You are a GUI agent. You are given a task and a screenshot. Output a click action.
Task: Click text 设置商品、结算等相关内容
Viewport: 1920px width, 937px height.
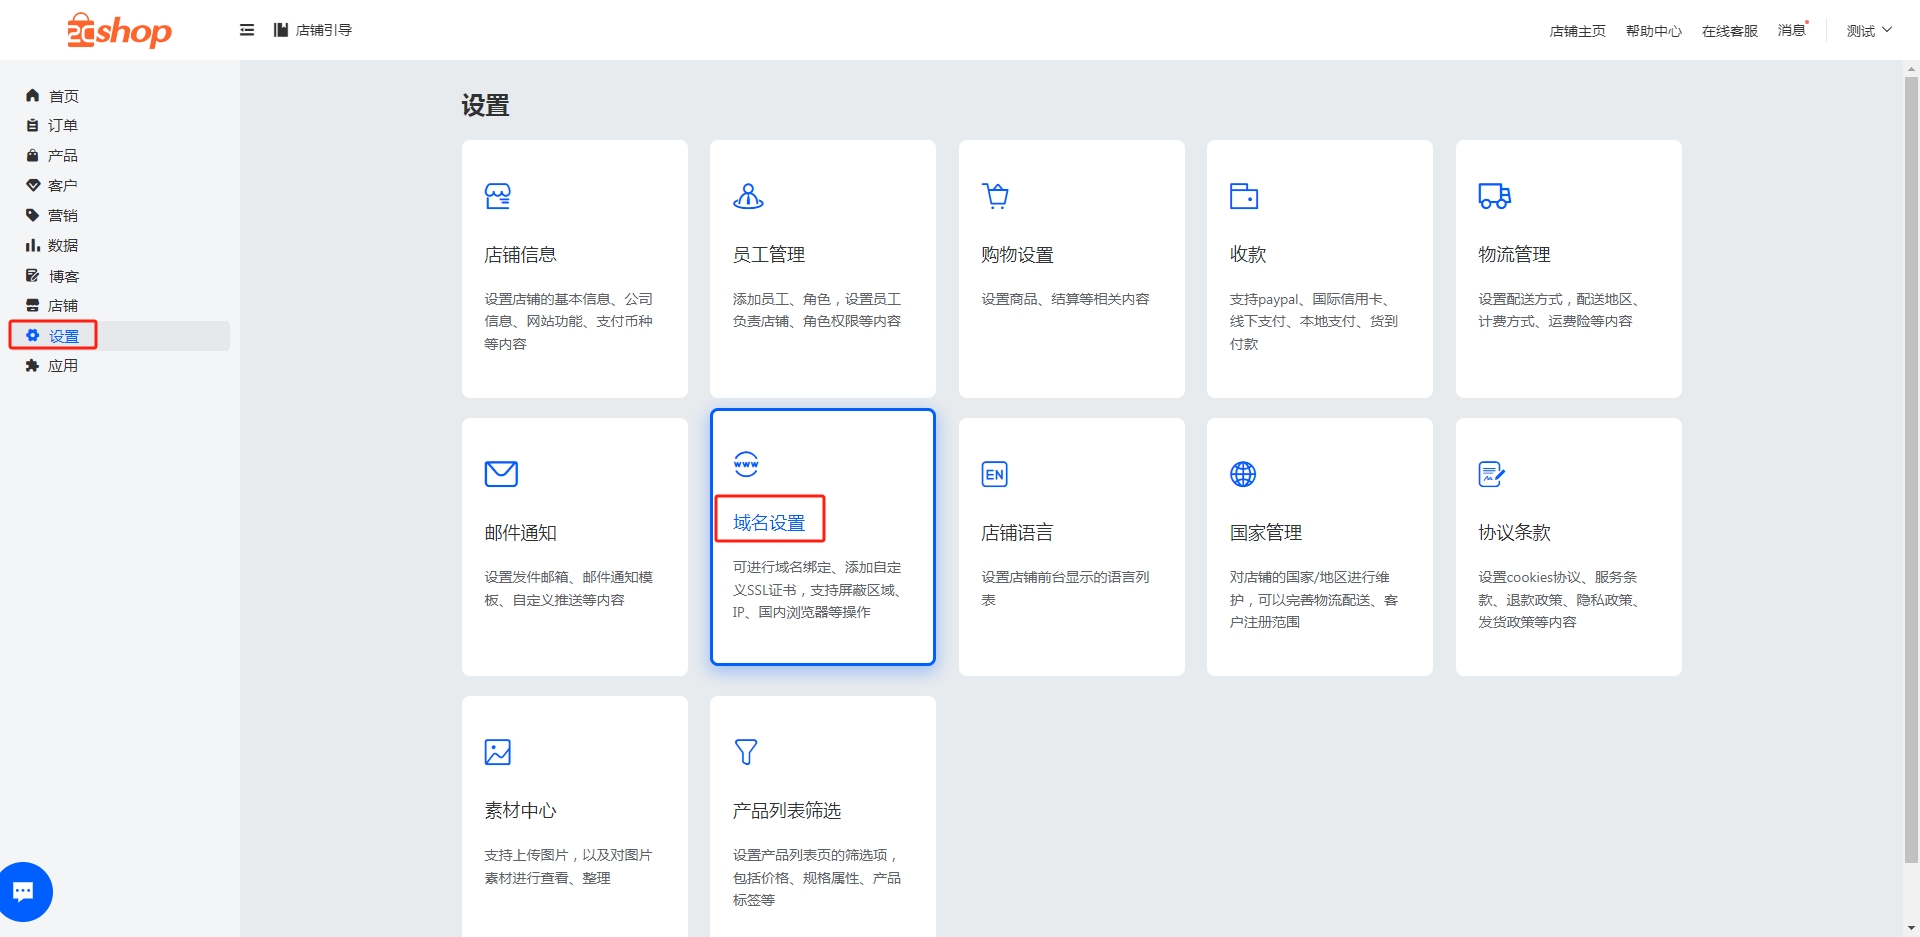1065,299
